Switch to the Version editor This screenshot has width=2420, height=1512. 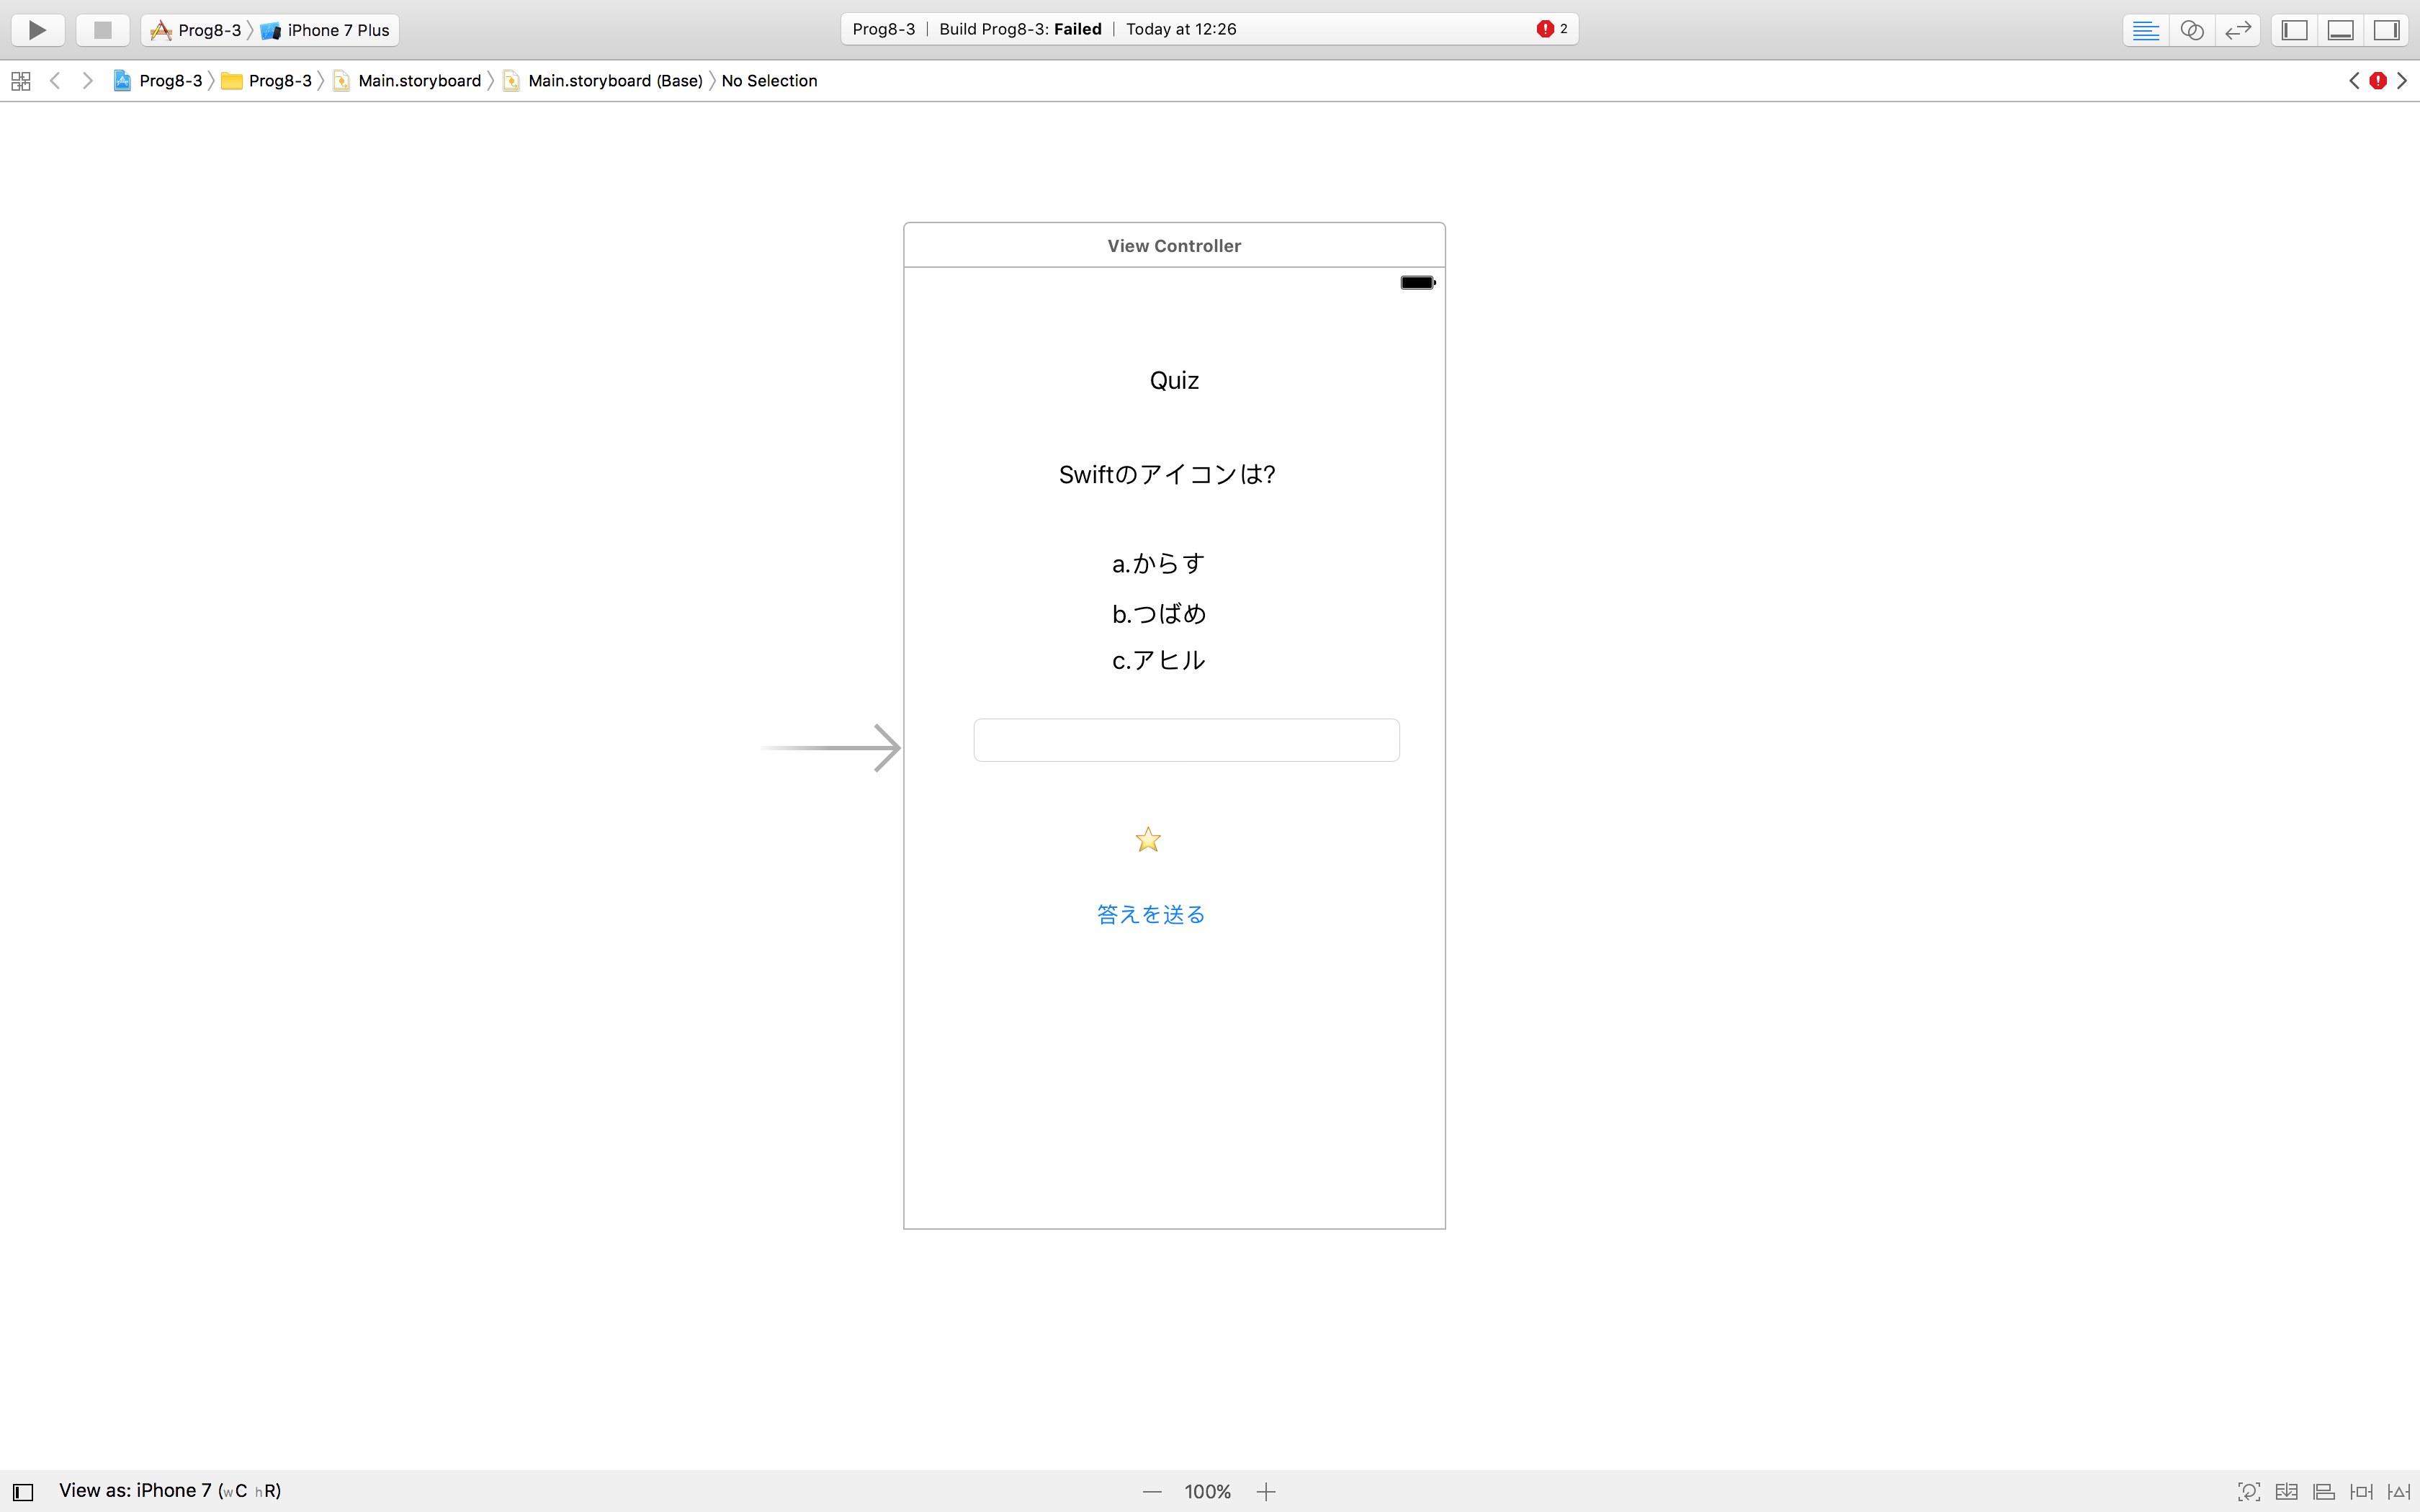point(2237,29)
